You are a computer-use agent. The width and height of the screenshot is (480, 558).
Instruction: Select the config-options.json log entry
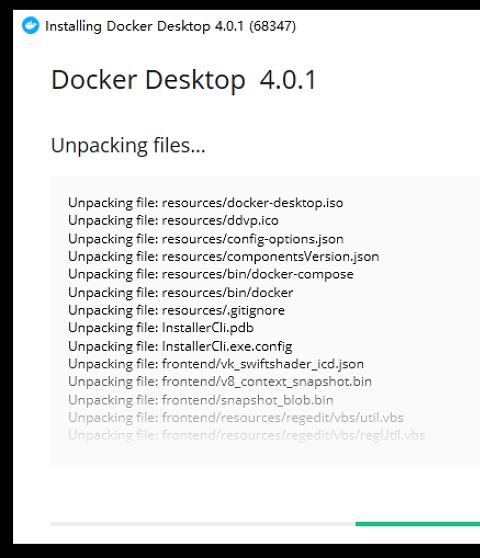pyautogui.click(x=206, y=239)
